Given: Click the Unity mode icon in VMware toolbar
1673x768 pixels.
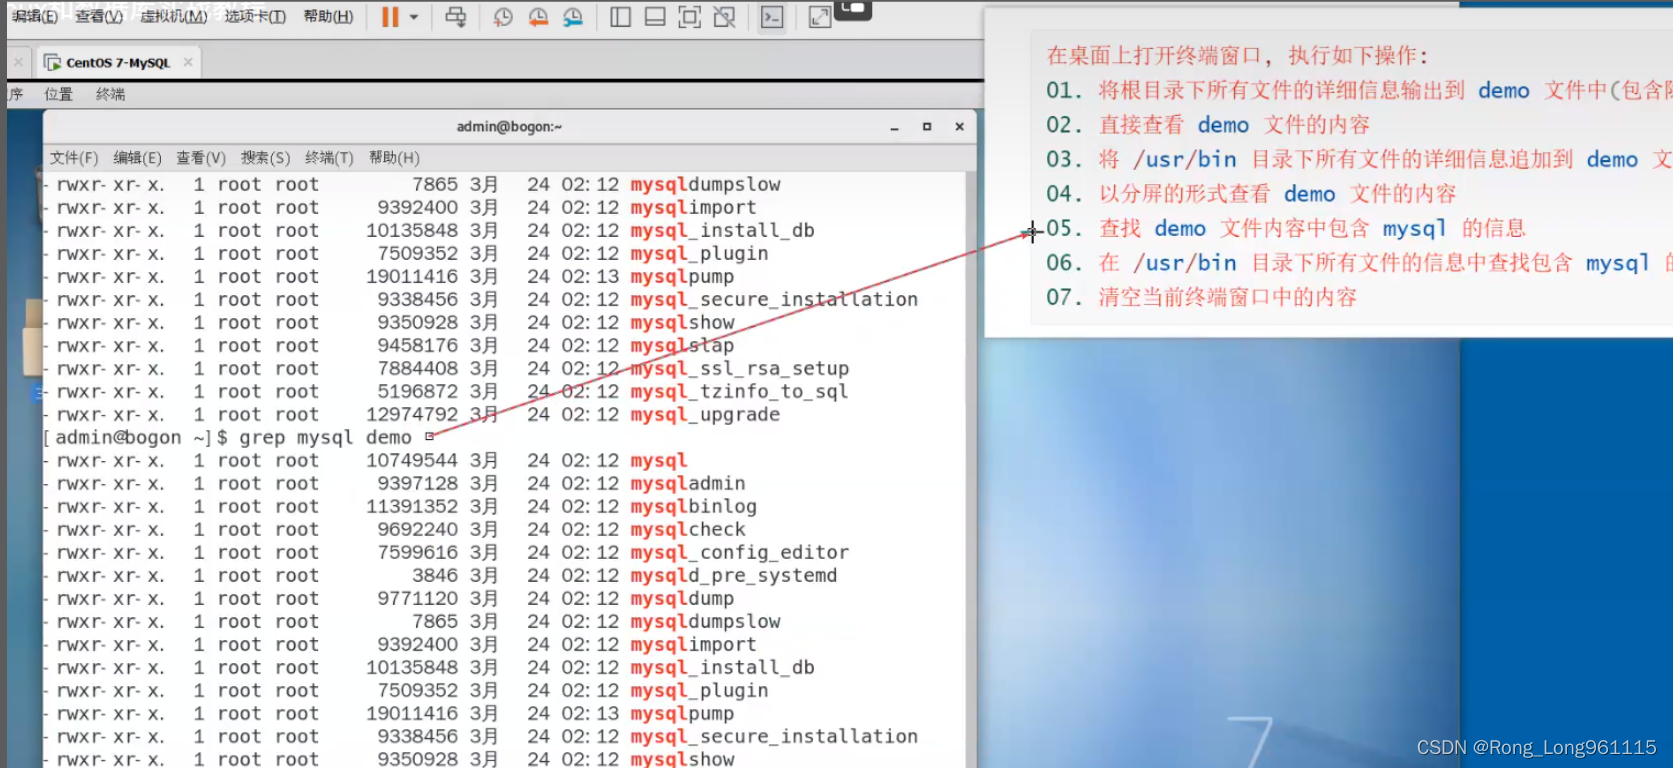Looking at the screenshot, I should 724,17.
